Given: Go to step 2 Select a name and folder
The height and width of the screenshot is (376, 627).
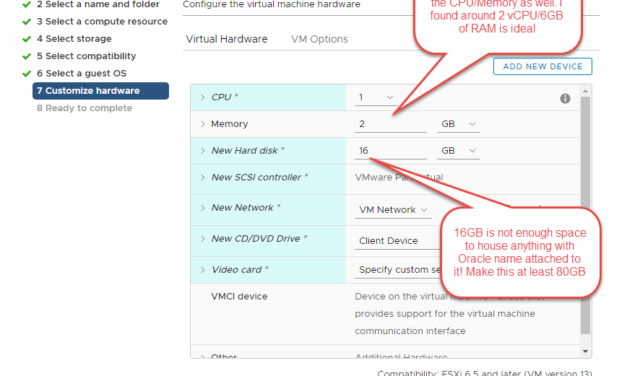Looking at the screenshot, I should coord(98,4).
